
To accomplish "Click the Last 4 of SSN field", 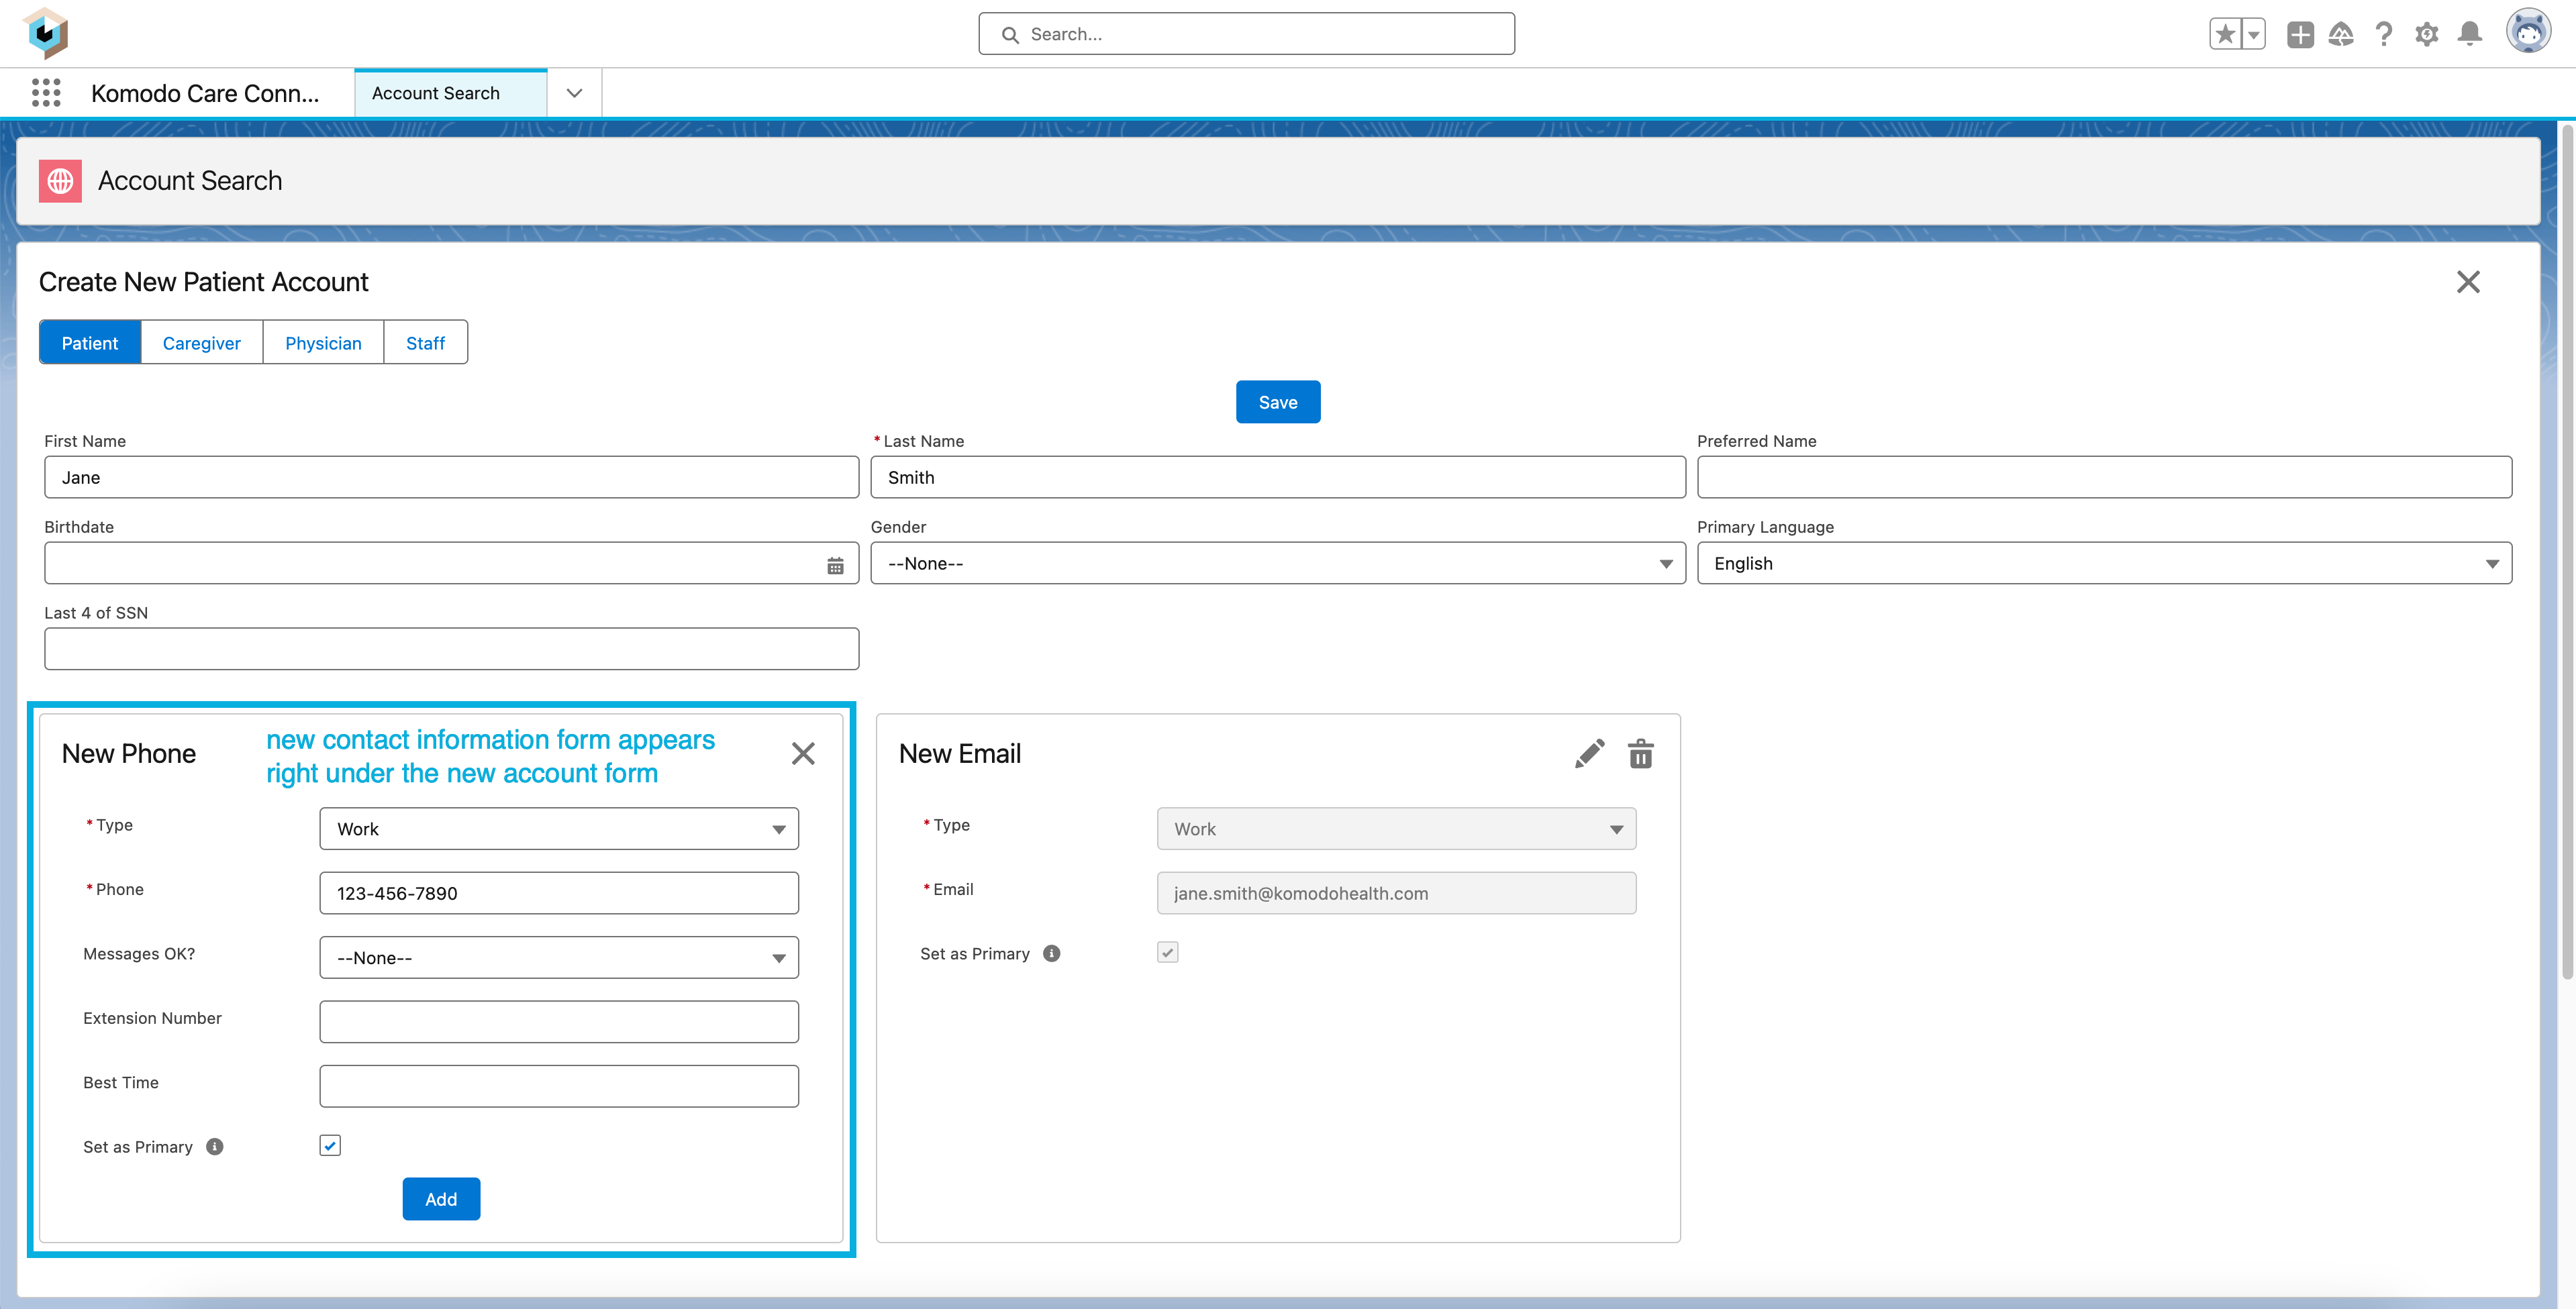I will 451,649.
